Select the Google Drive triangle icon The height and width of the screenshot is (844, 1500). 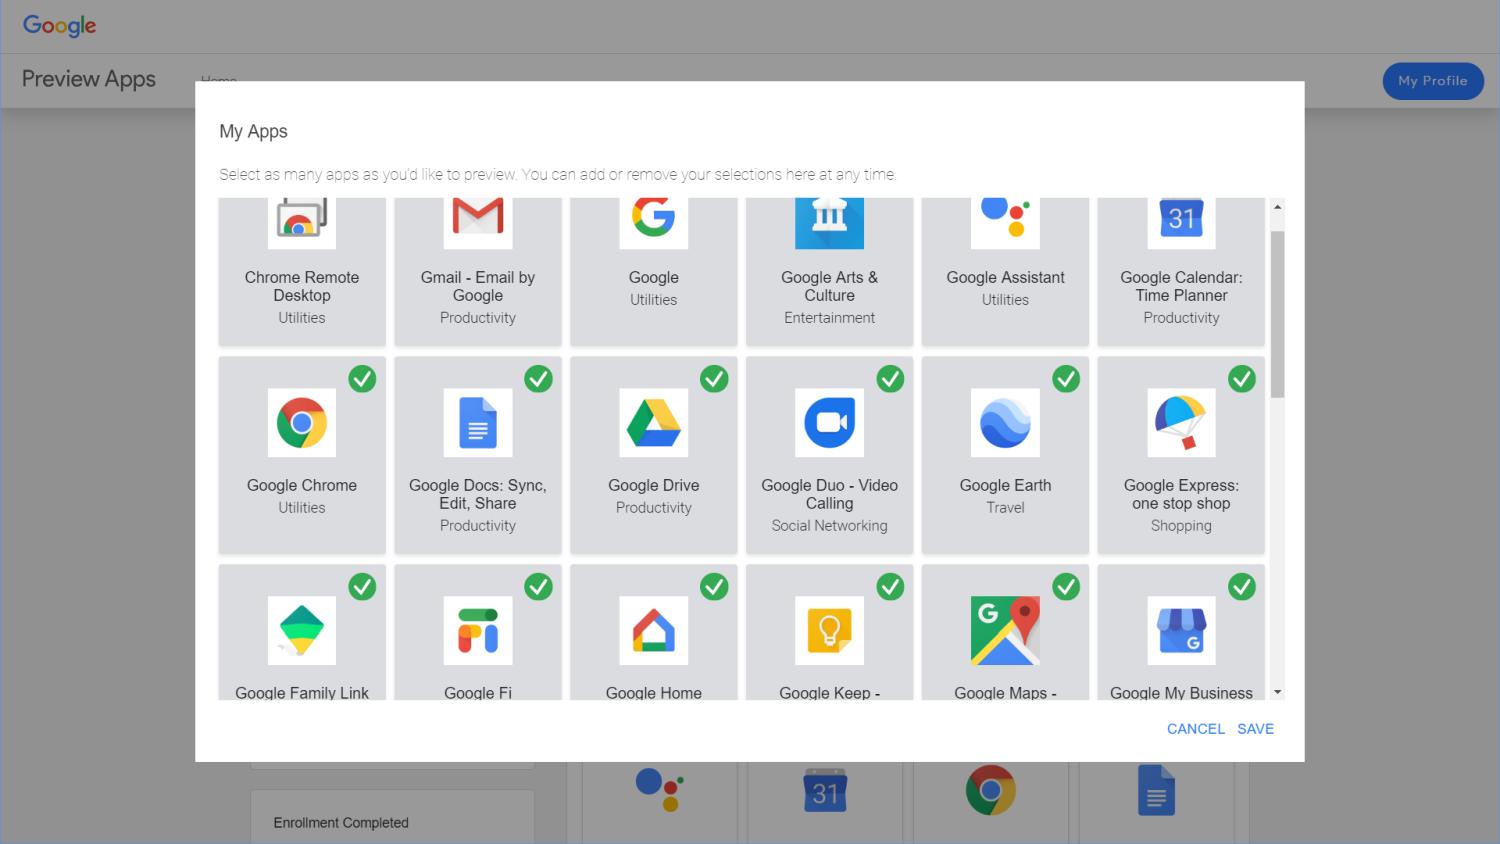pyautogui.click(x=654, y=423)
